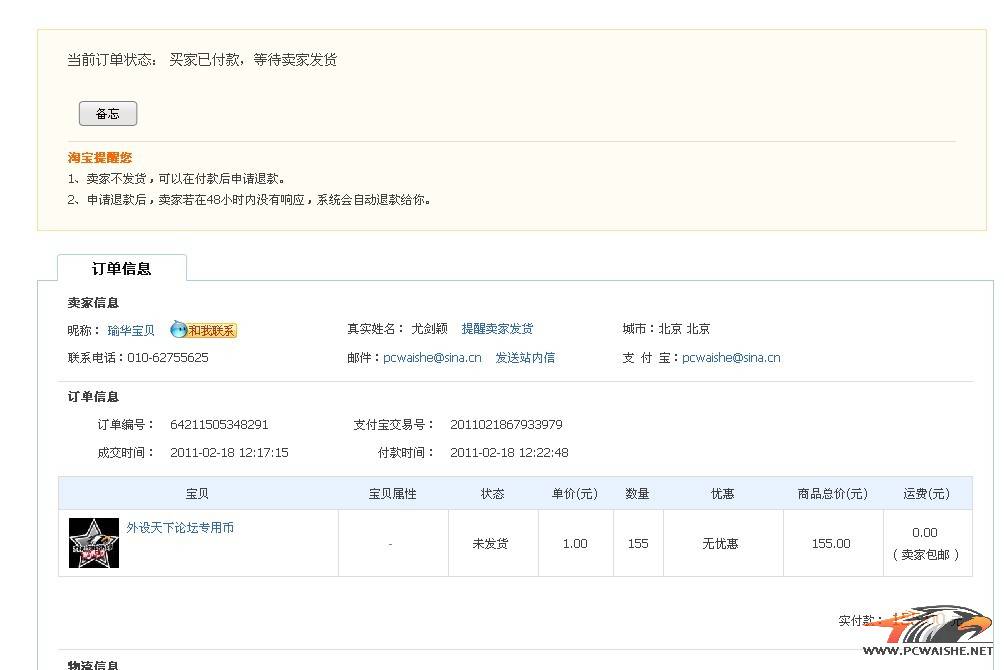Click the 宝贝 column header

tap(197, 494)
